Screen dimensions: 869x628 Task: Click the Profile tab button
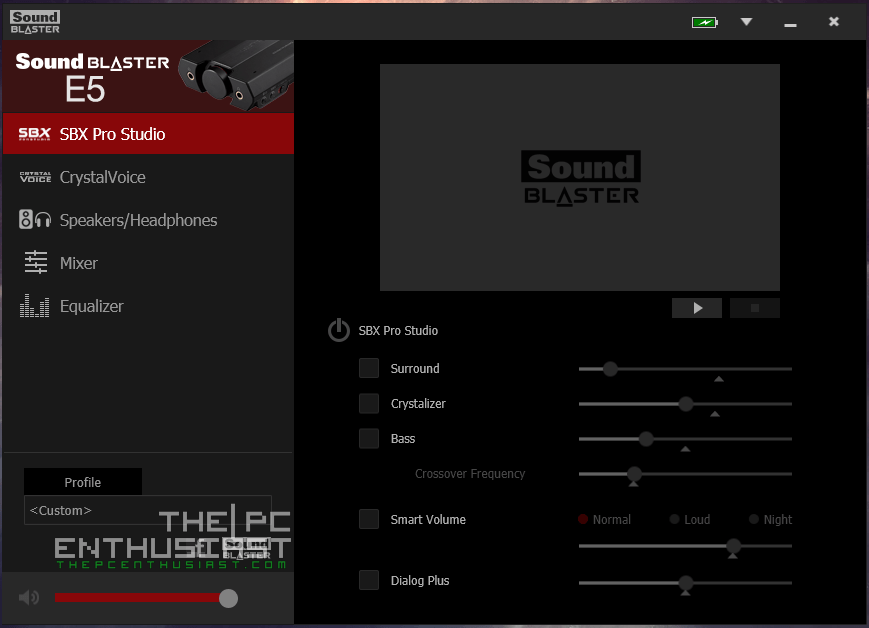83,482
